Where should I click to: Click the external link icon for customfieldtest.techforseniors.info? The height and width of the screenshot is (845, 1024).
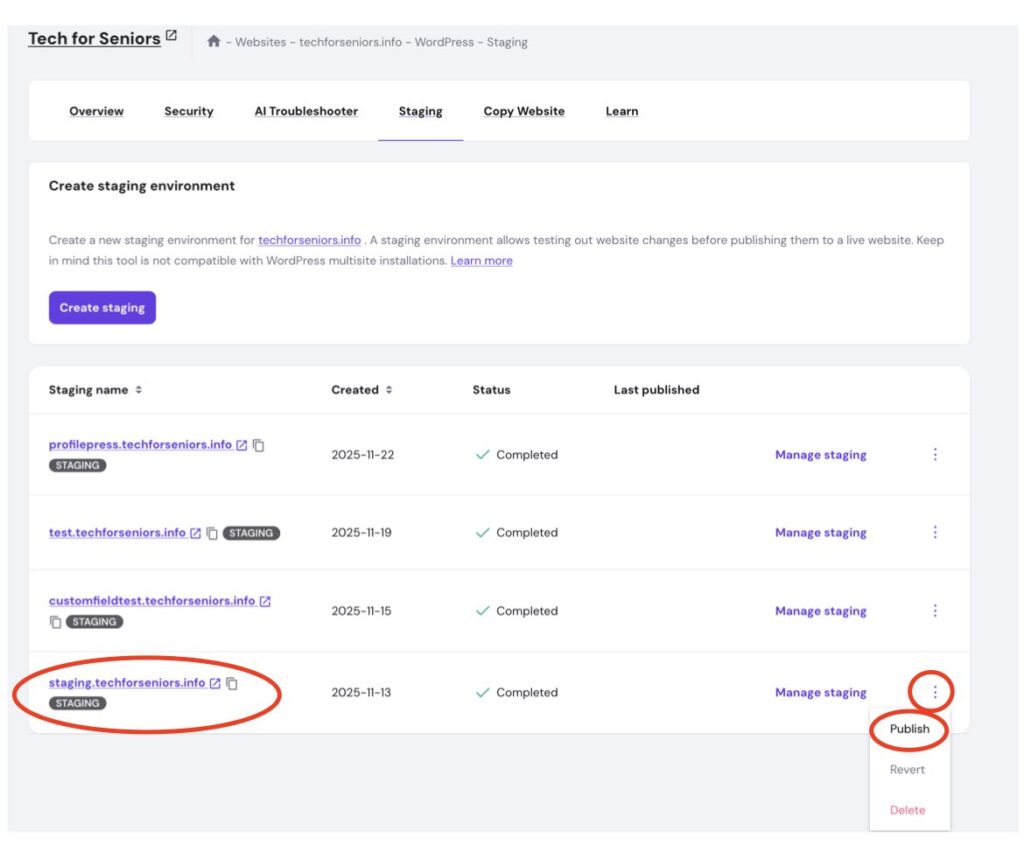[265, 602]
